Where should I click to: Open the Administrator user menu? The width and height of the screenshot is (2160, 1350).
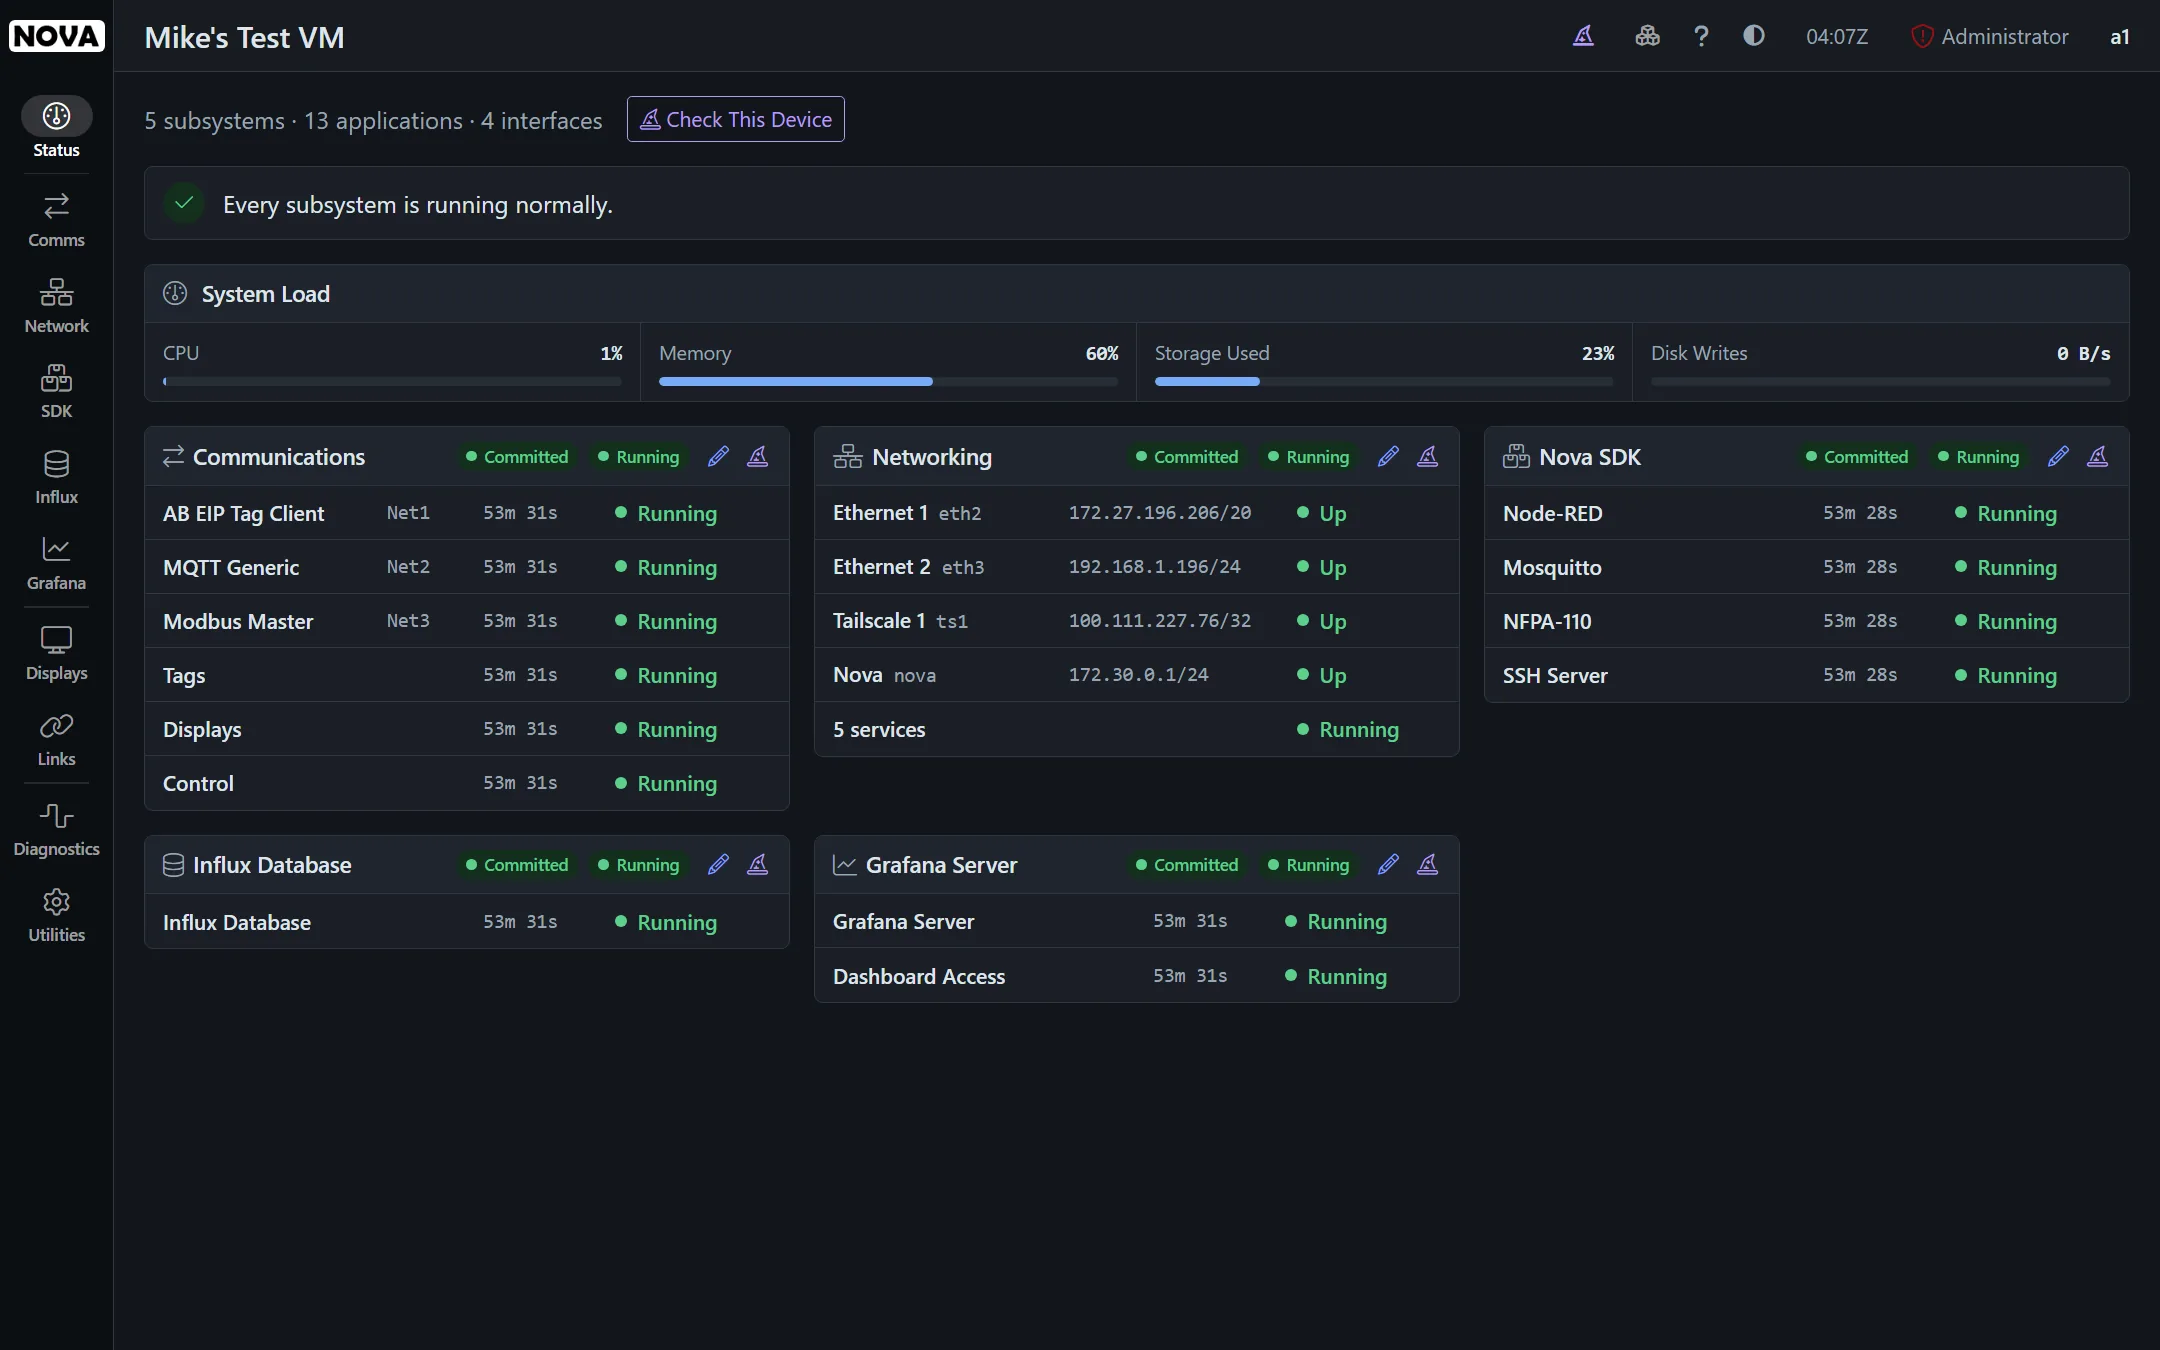(1990, 37)
